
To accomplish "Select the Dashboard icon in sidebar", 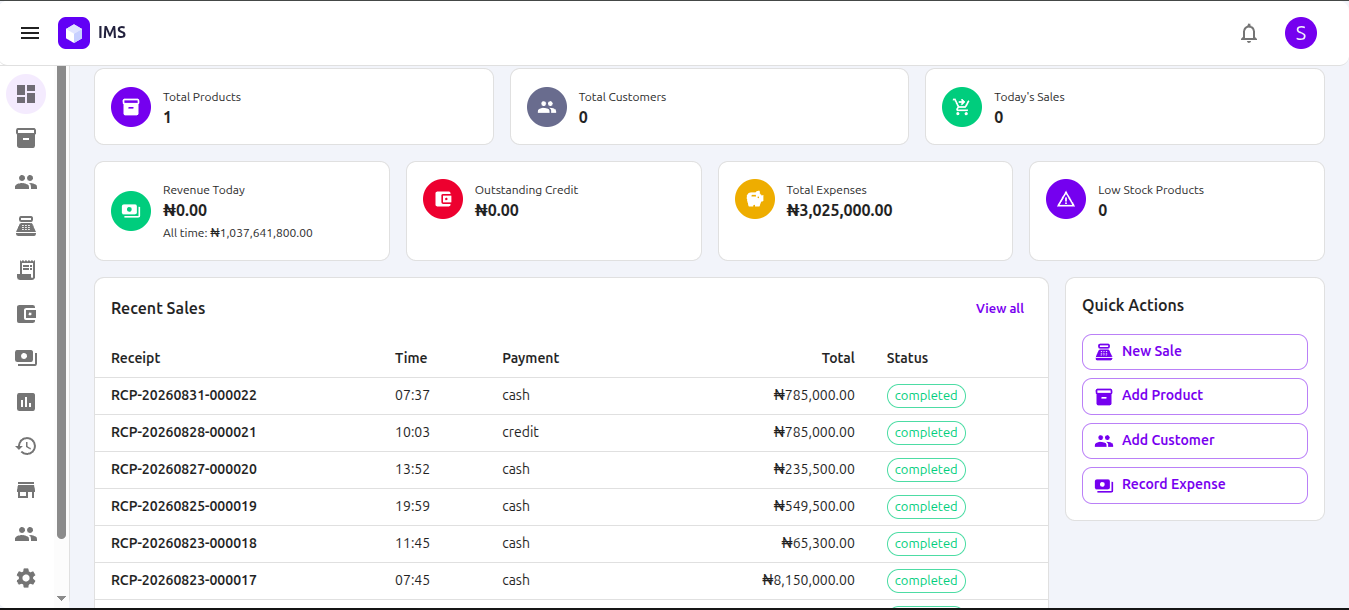I will [26, 94].
